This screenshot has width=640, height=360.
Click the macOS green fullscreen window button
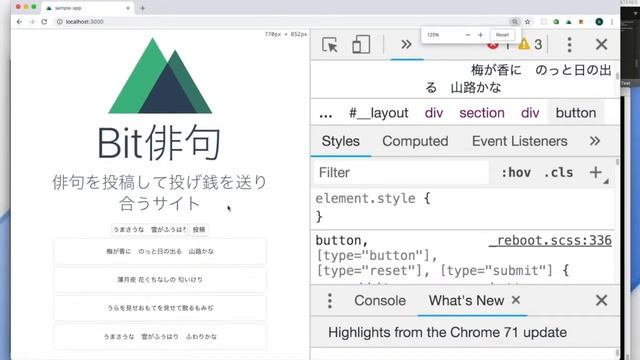(x=34, y=7)
